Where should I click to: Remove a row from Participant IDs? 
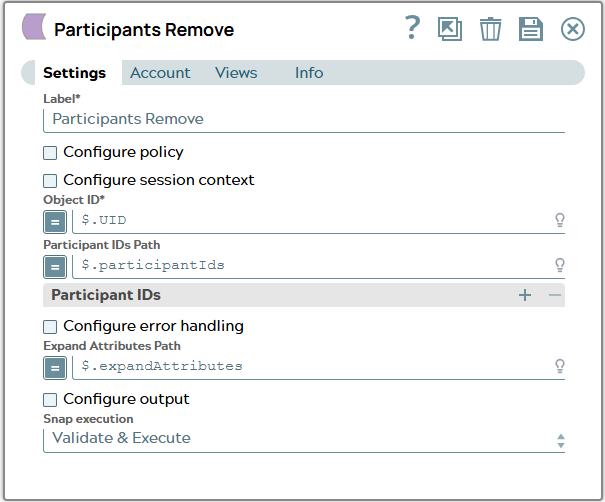(555, 295)
